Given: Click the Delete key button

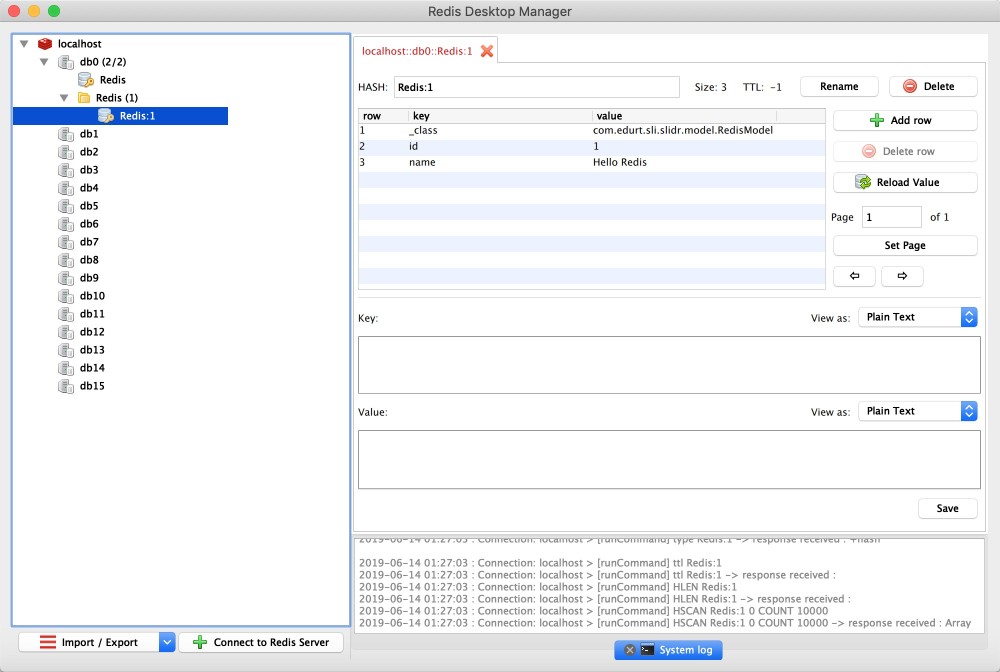Looking at the screenshot, I should 932,86.
